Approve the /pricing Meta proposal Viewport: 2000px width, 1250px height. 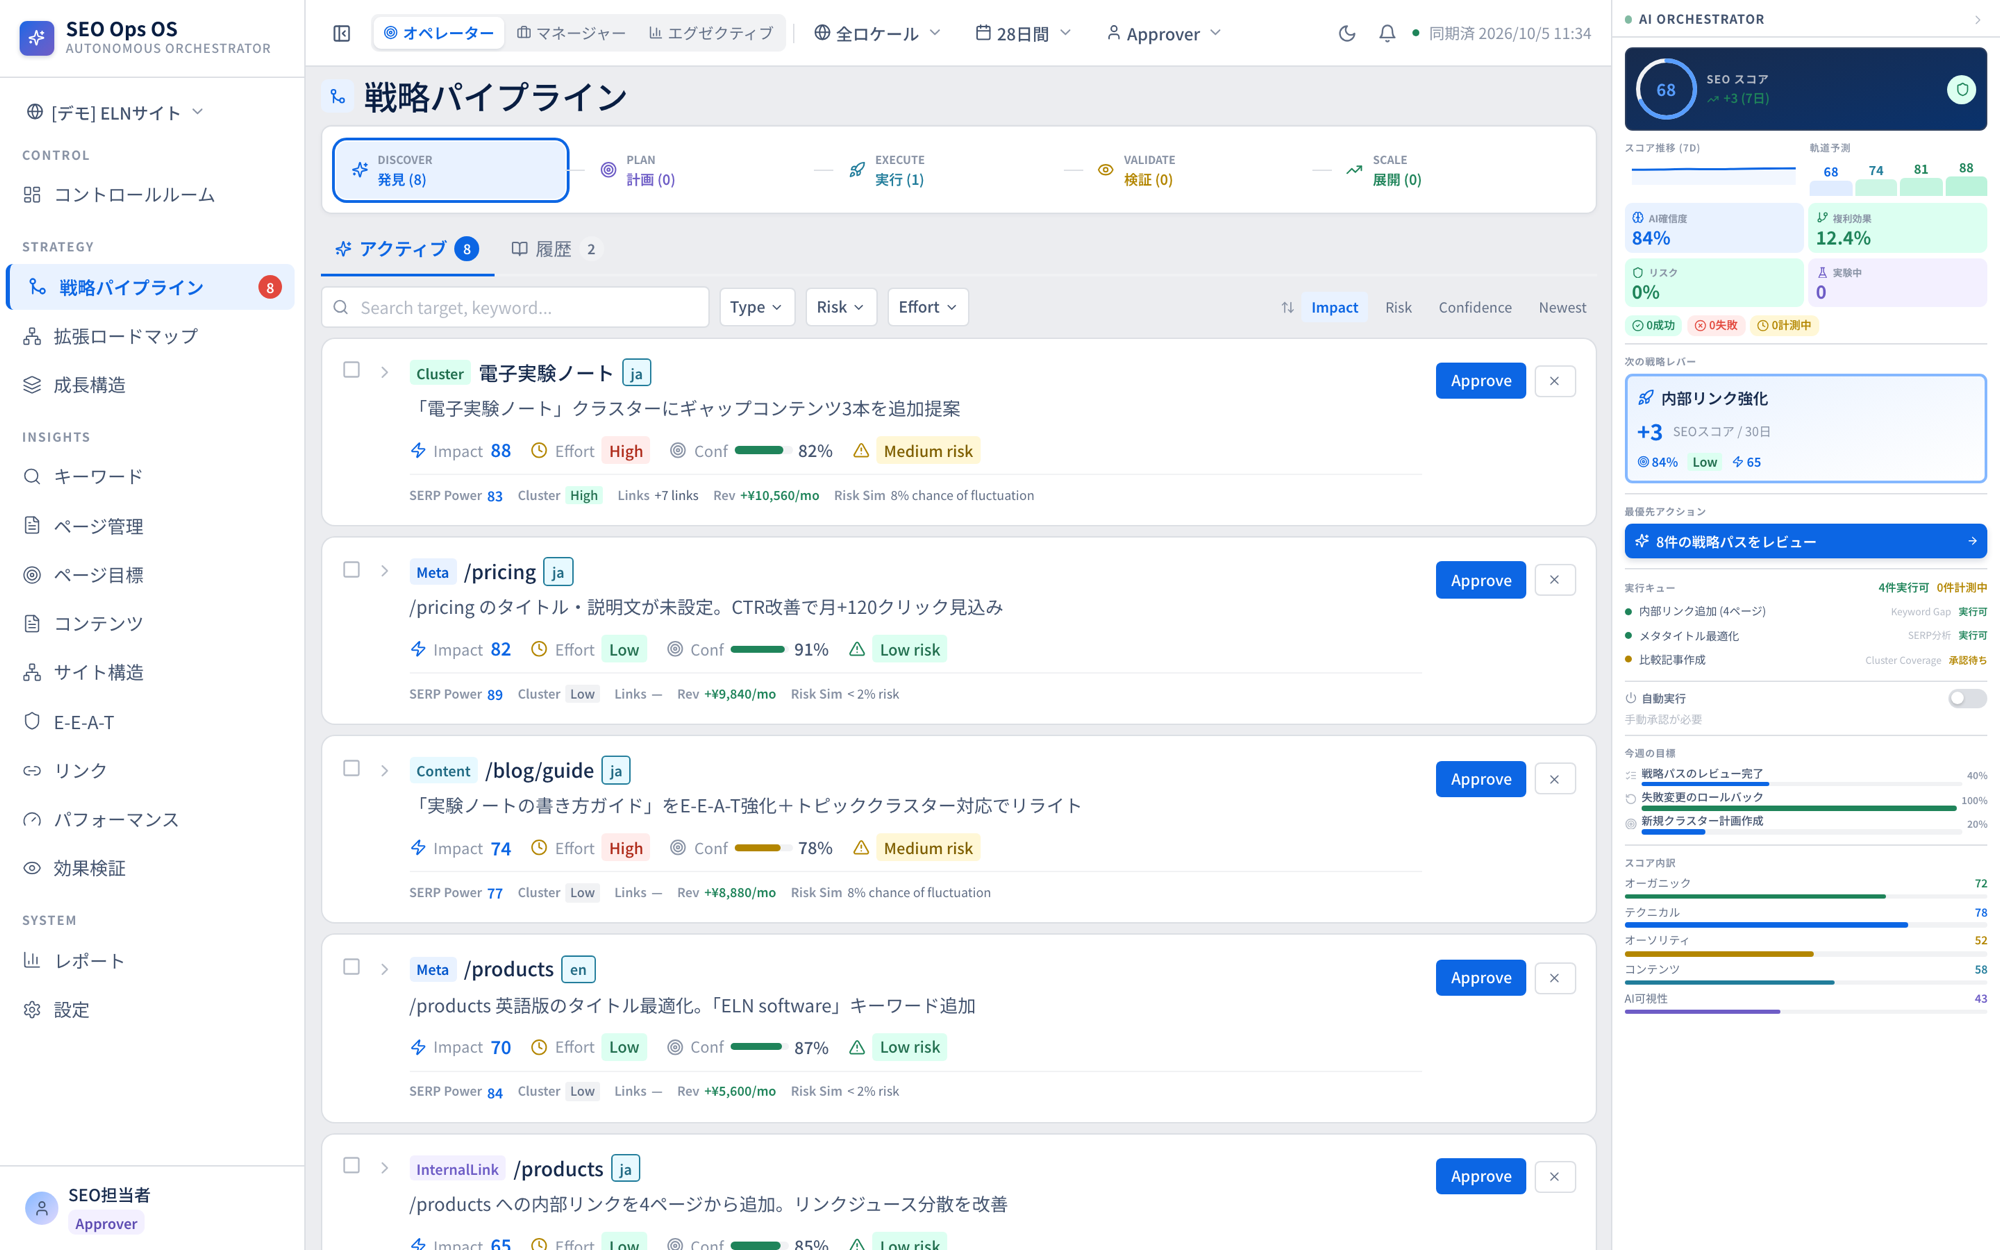(1480, 580)
